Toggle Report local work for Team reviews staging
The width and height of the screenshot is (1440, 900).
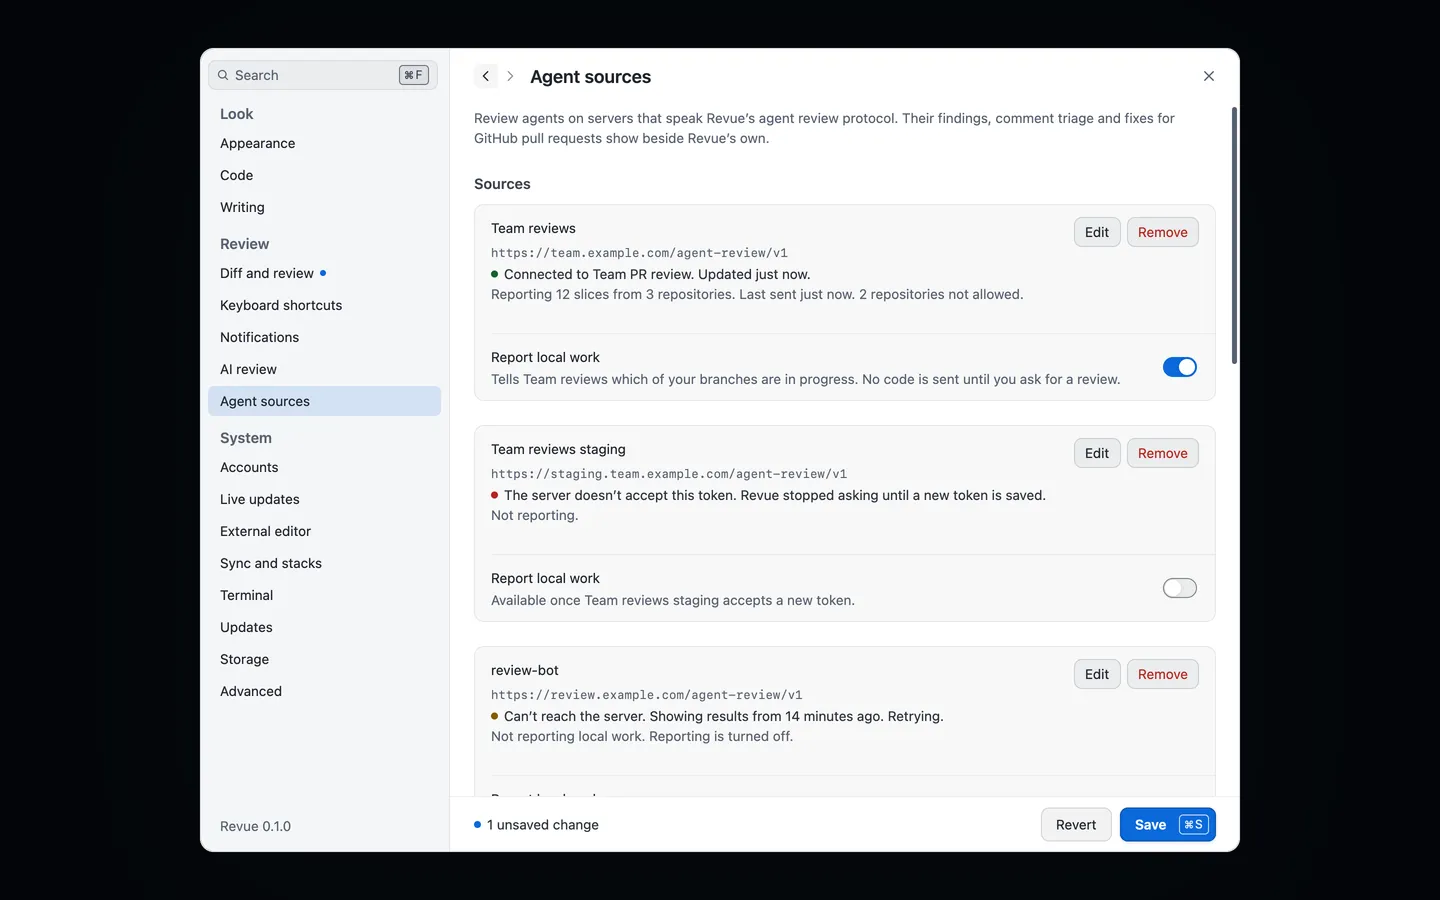pyautogui.click(x=1180, y=588)
